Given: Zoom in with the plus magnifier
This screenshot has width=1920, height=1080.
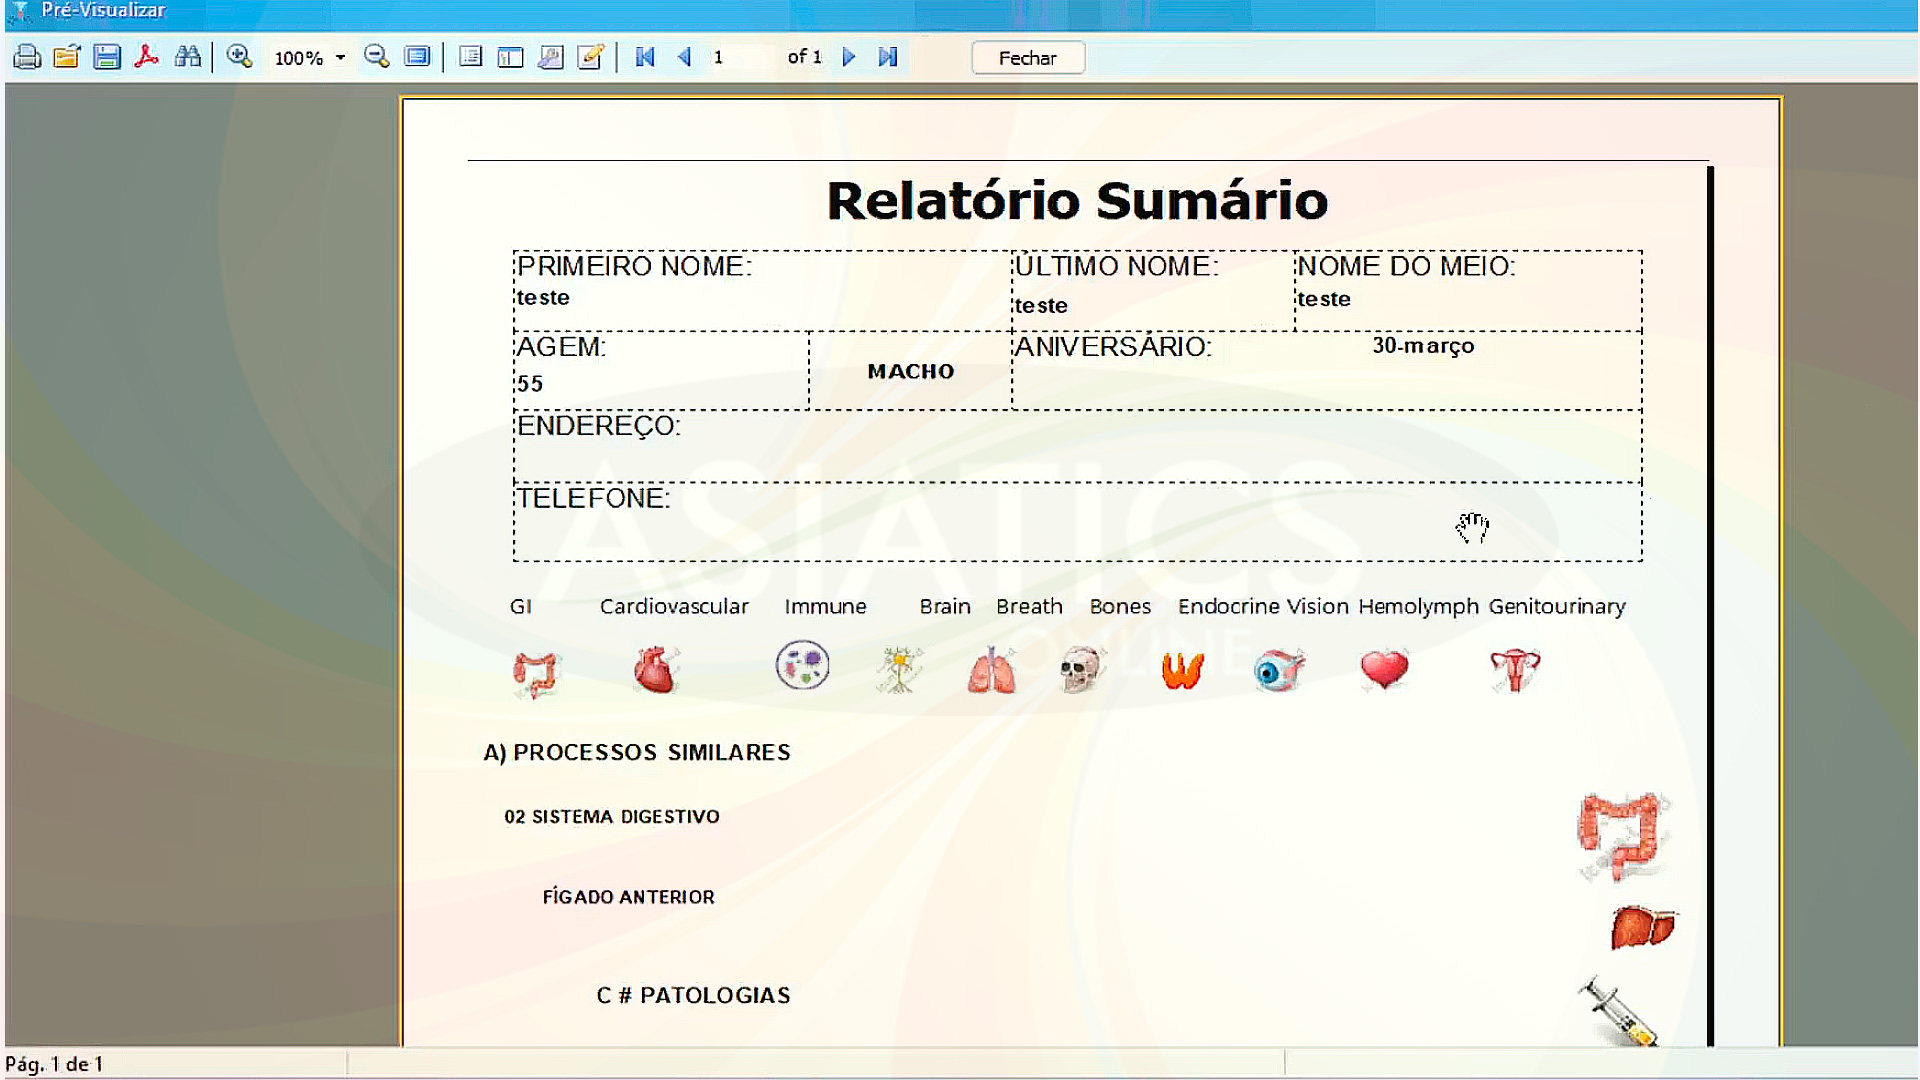Looking at the screenshot, I should (239, 57).
